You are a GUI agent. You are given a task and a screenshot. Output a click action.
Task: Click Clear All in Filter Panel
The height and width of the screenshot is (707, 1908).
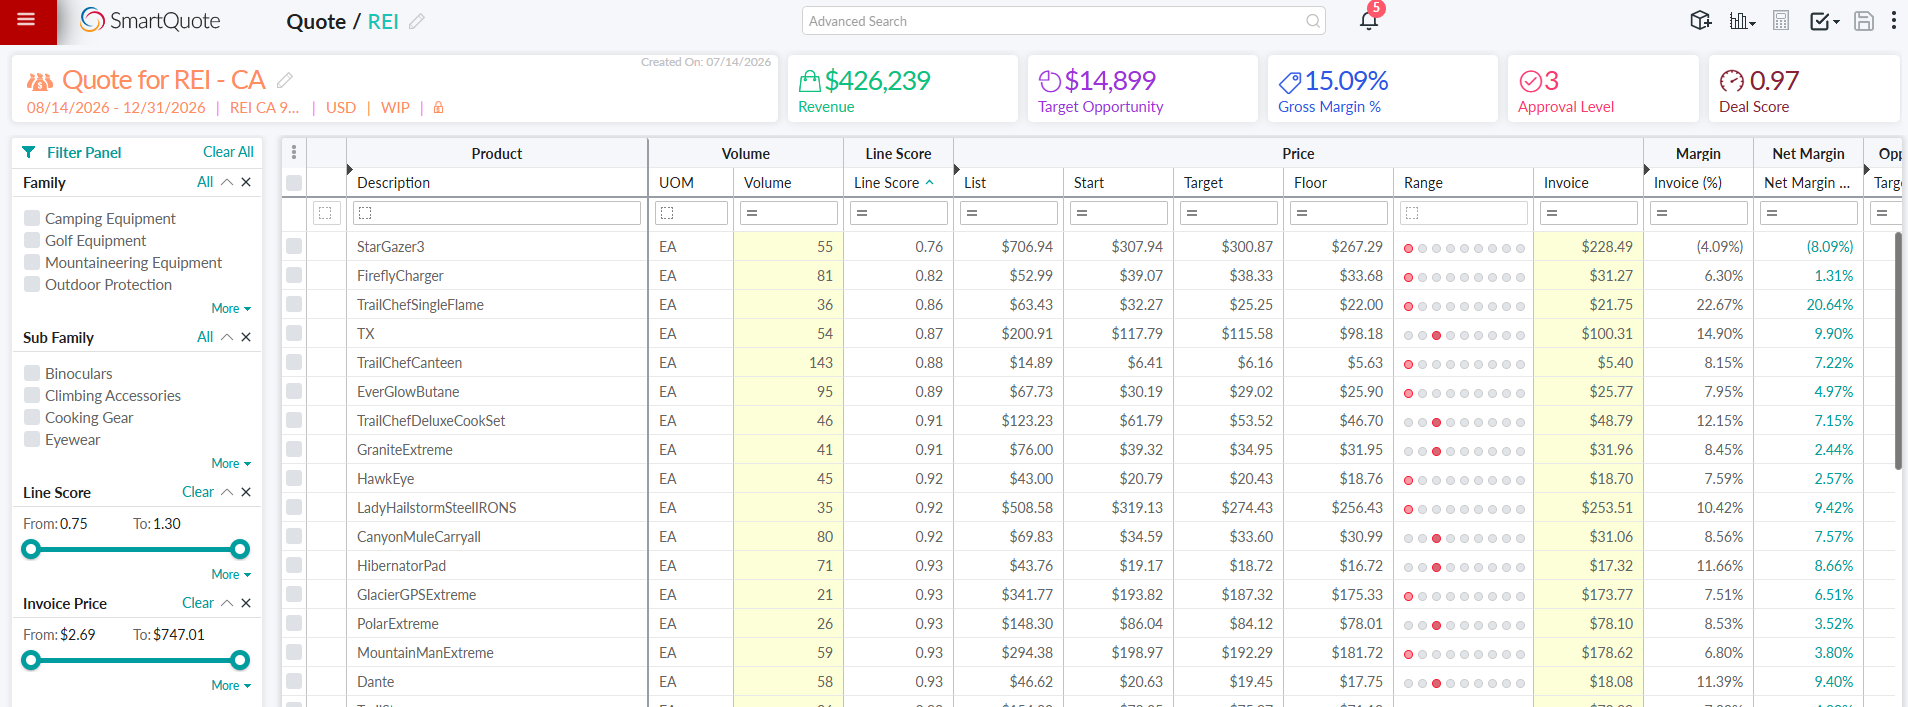tap(228, 152)
